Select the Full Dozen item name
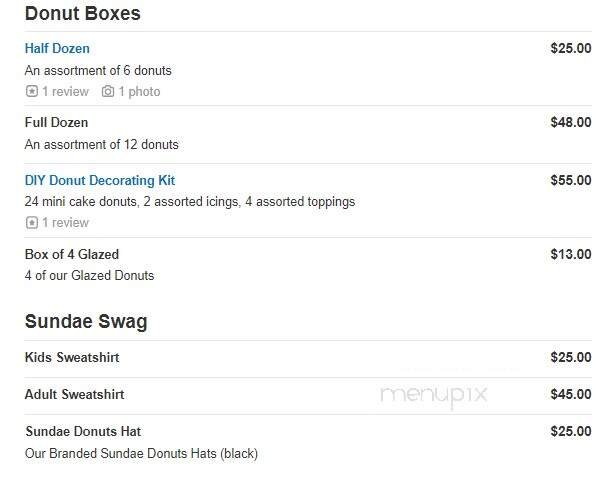Viewport: 613px width, 477px height. click(56, 123)
